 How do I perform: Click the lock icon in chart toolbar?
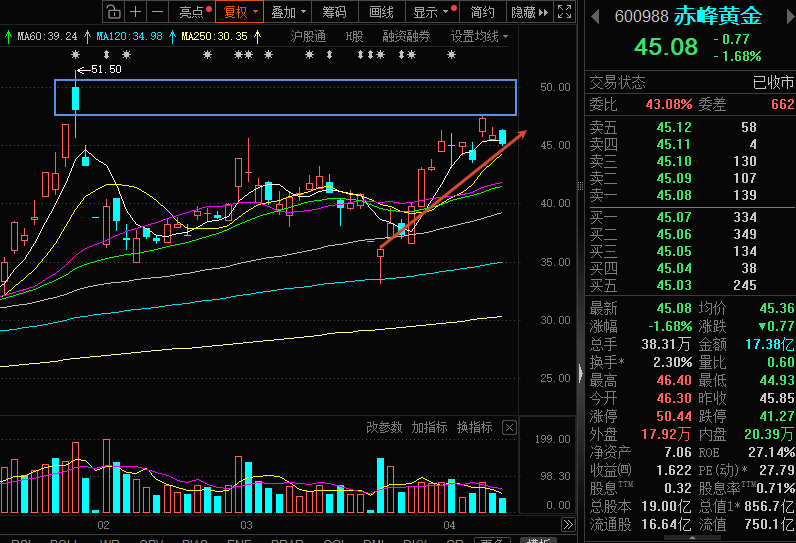(x=114, y=12)
